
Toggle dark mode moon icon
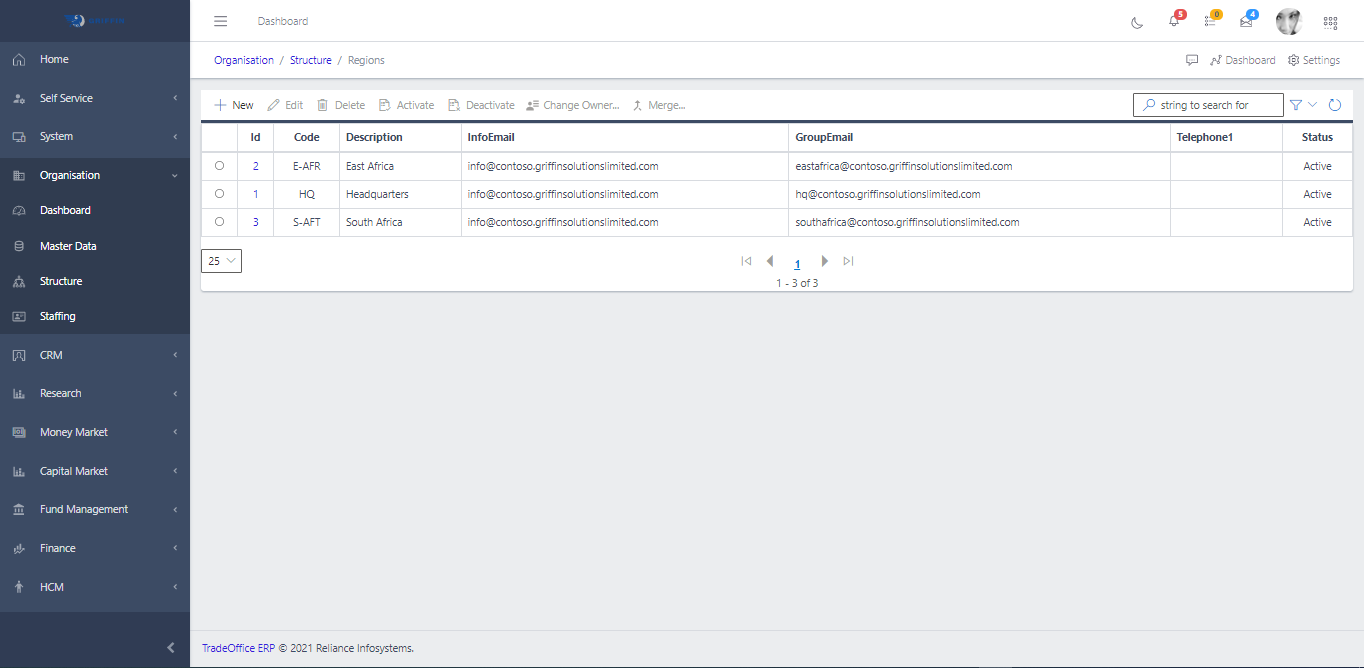point(1137,22)
